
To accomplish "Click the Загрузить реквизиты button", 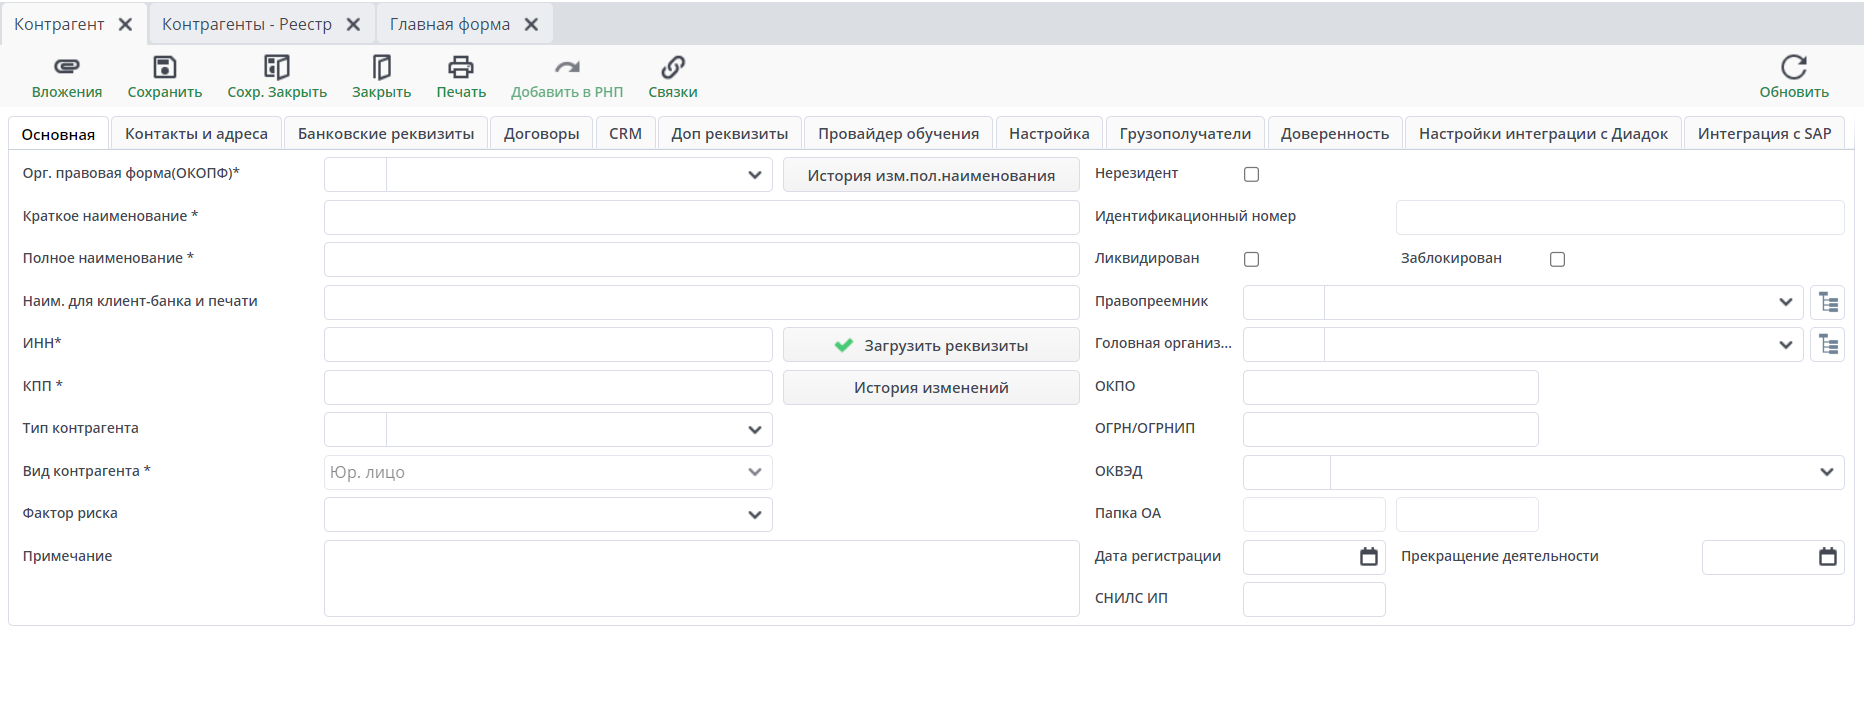I will tap(931, 345).
